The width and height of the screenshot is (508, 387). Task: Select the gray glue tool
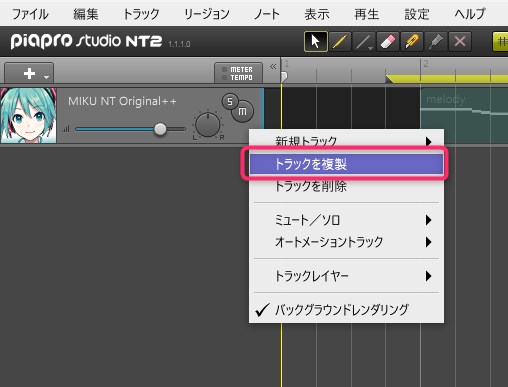(436, 42)
